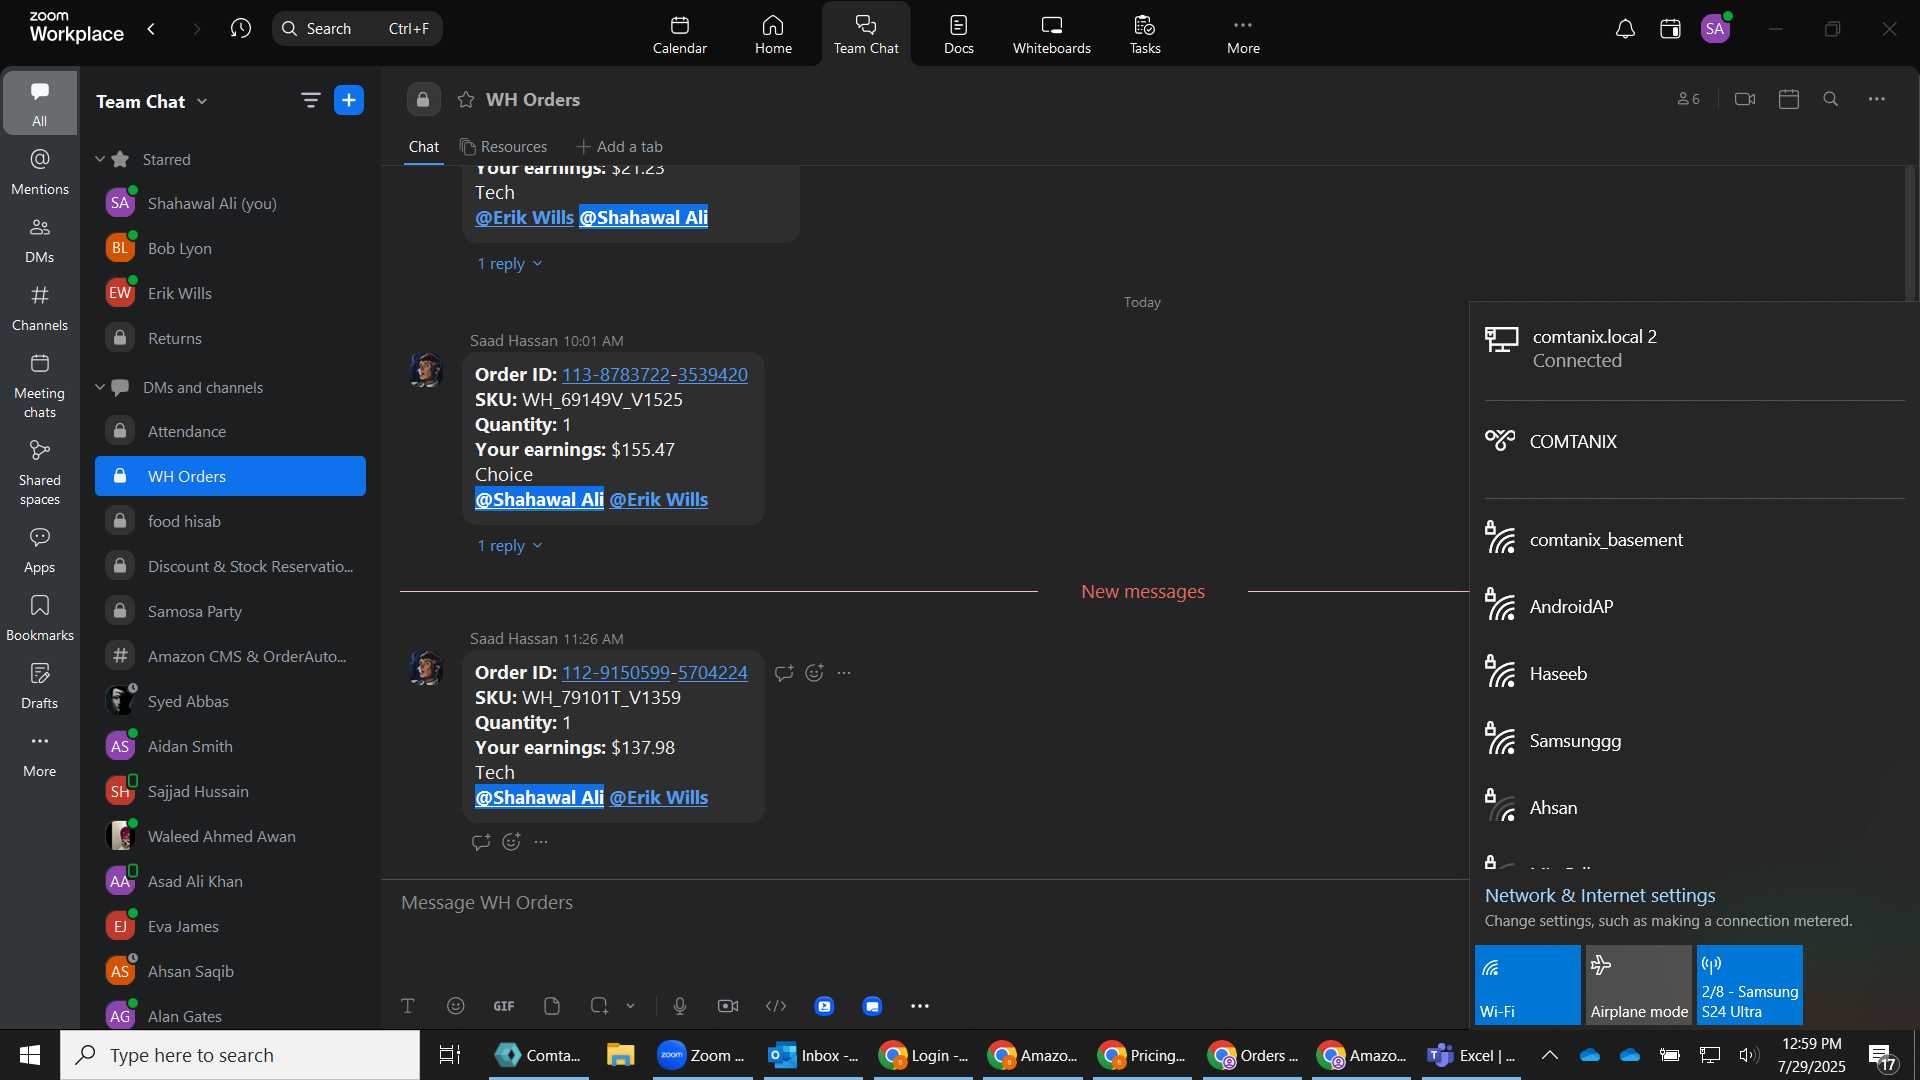The width and height of the screenshot is (1920, 1080).
Task: Click the chat vertical scrollbar
Action: (x=1912, y=234)
